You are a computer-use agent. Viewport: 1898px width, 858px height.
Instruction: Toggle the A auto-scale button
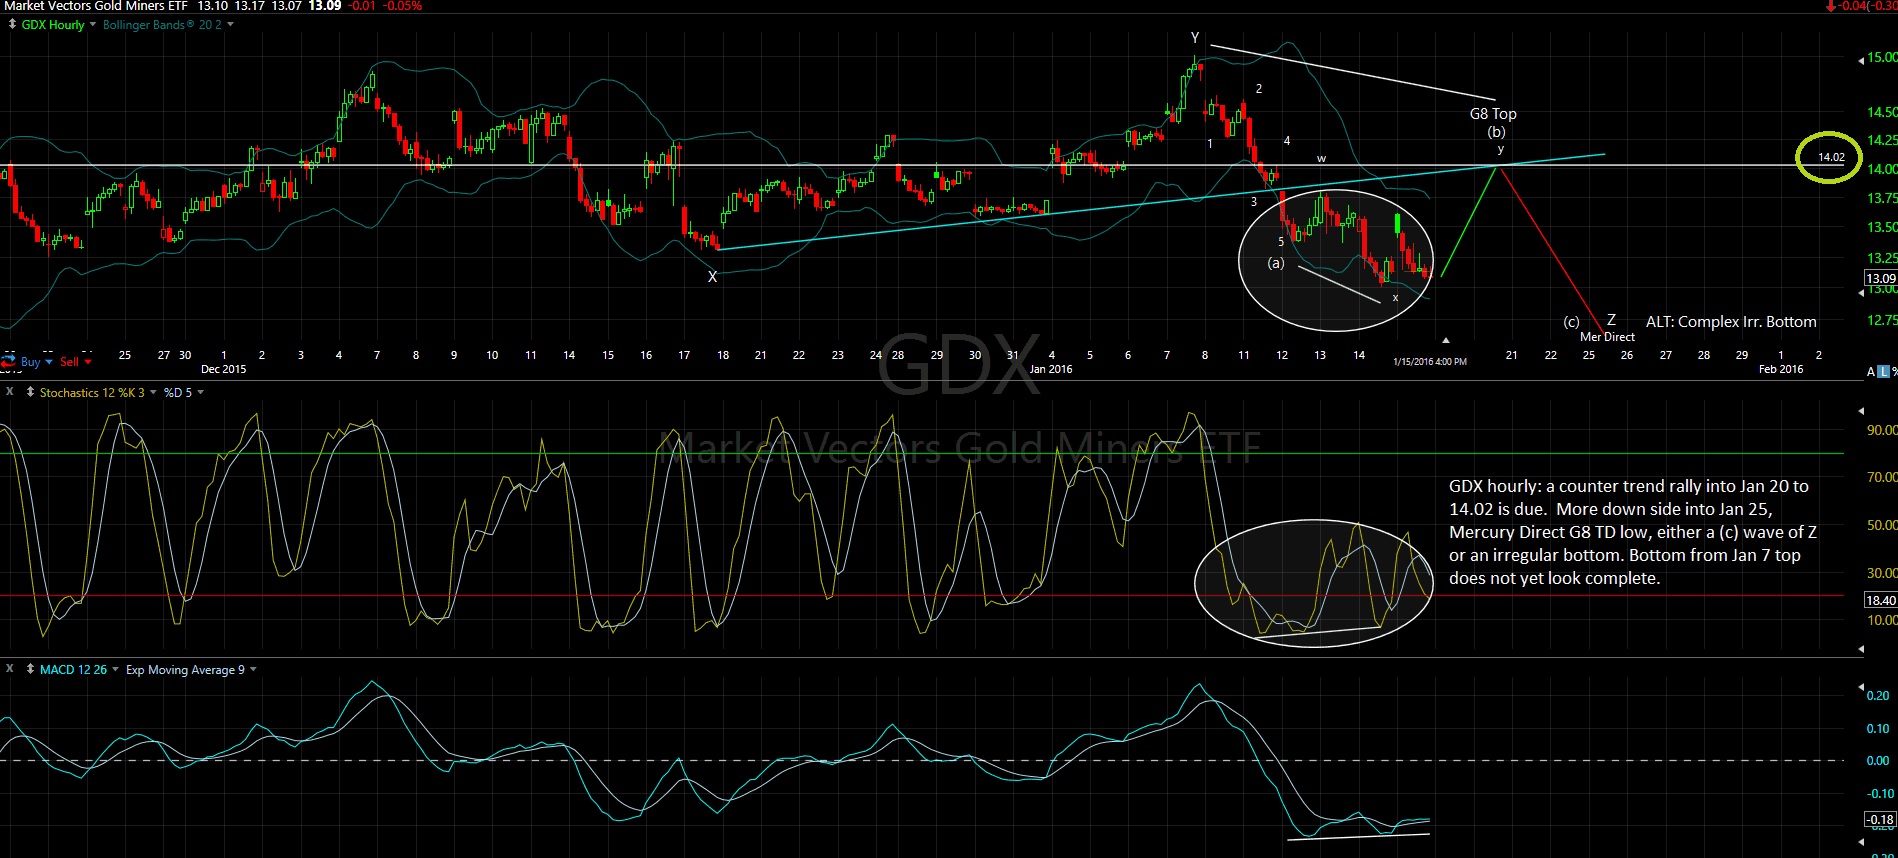click(x=1871, y=372)
